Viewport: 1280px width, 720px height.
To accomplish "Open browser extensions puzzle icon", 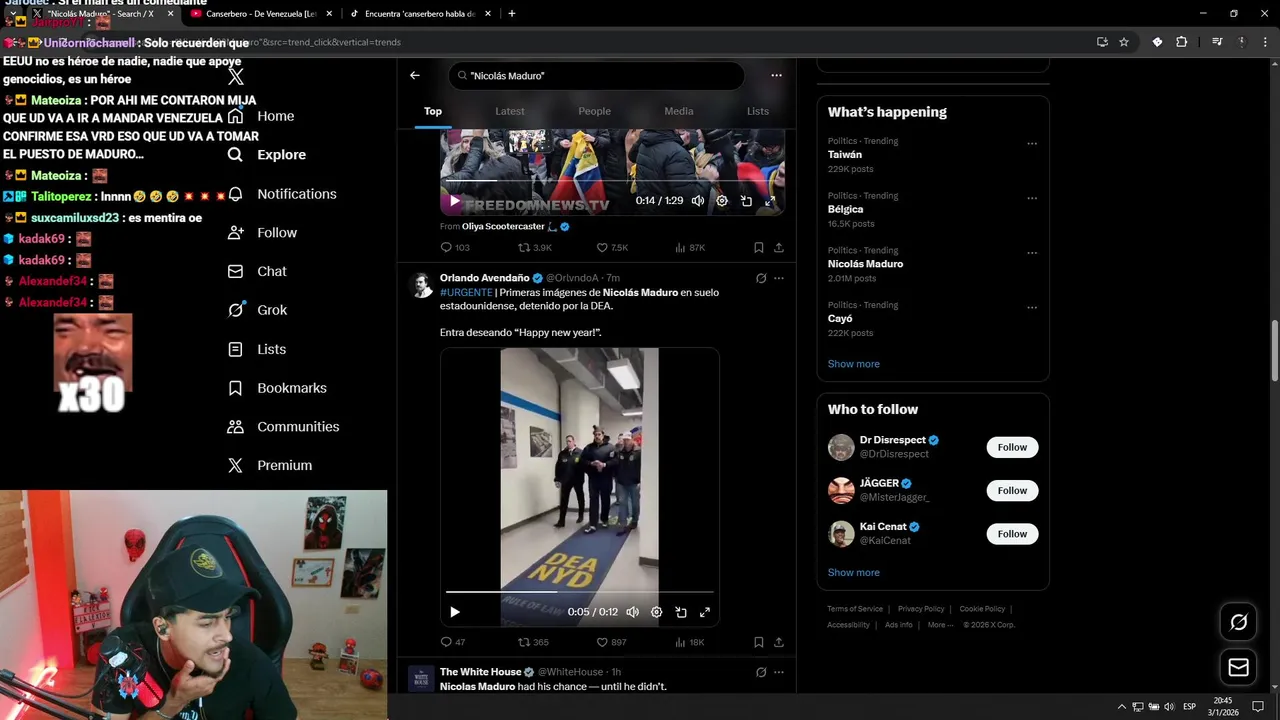I will pos(1182,42).
